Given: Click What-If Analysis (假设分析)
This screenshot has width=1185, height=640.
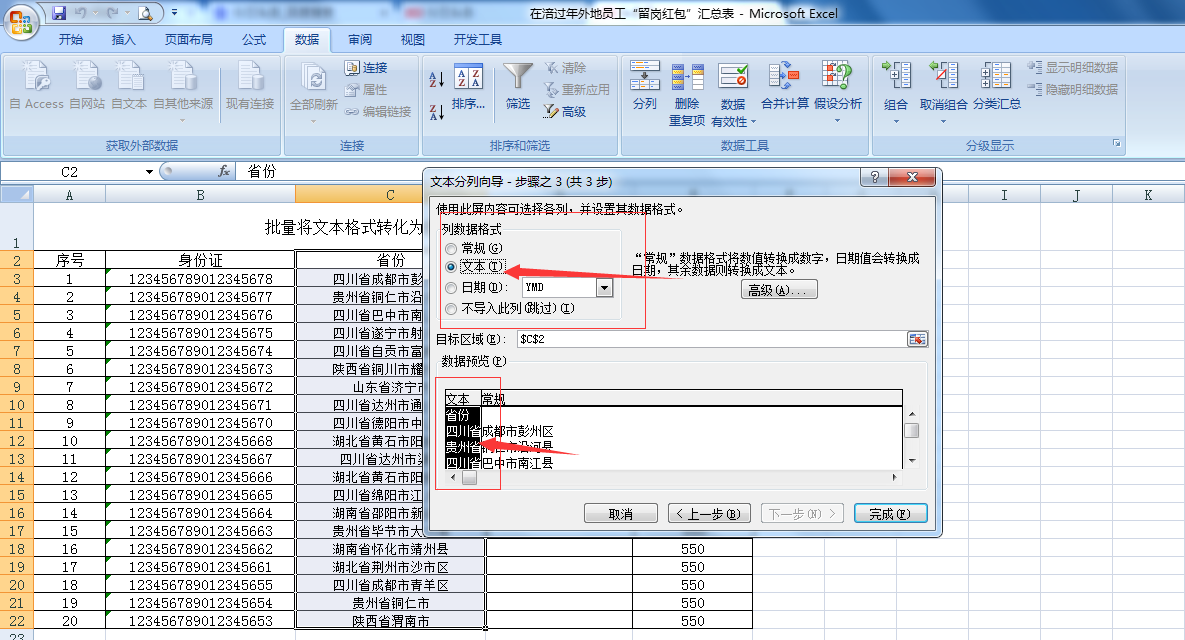Looking at the screenshot, I should (837, 85).
